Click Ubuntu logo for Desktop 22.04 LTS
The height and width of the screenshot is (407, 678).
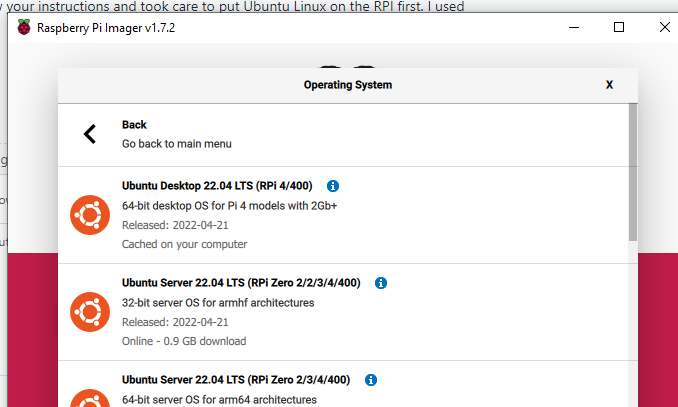90,215
